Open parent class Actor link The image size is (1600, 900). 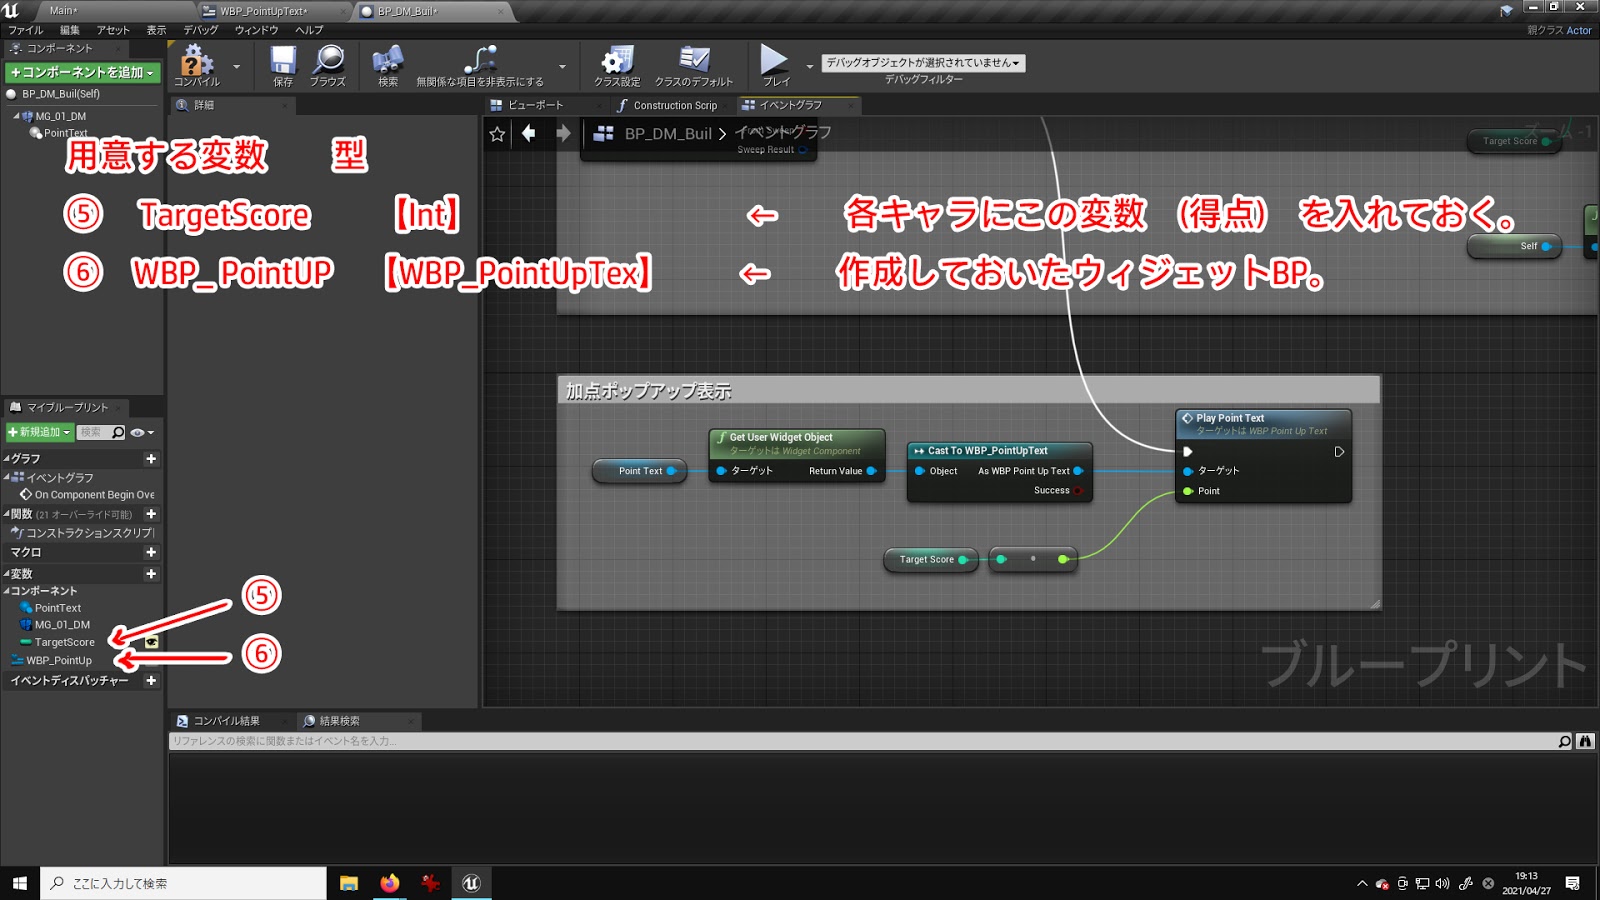(1579, 30)
